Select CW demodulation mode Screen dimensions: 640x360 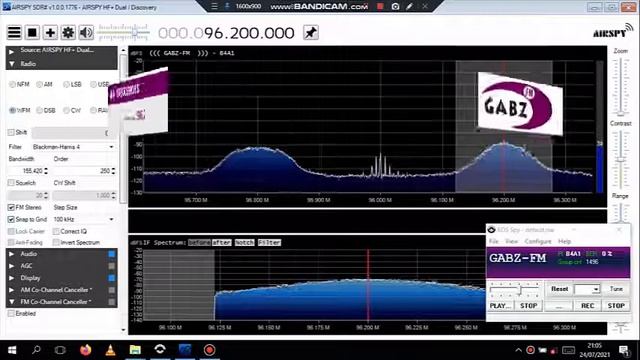pyautogui.click(x=67, y=110)
